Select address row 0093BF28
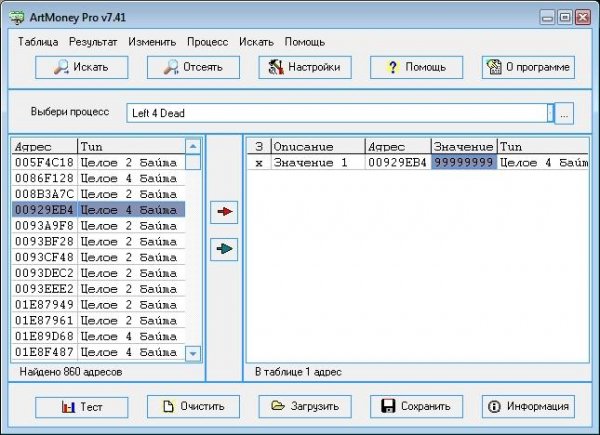Image resolution: width=600 pixels, height=435 pixels. coord(98,241)
